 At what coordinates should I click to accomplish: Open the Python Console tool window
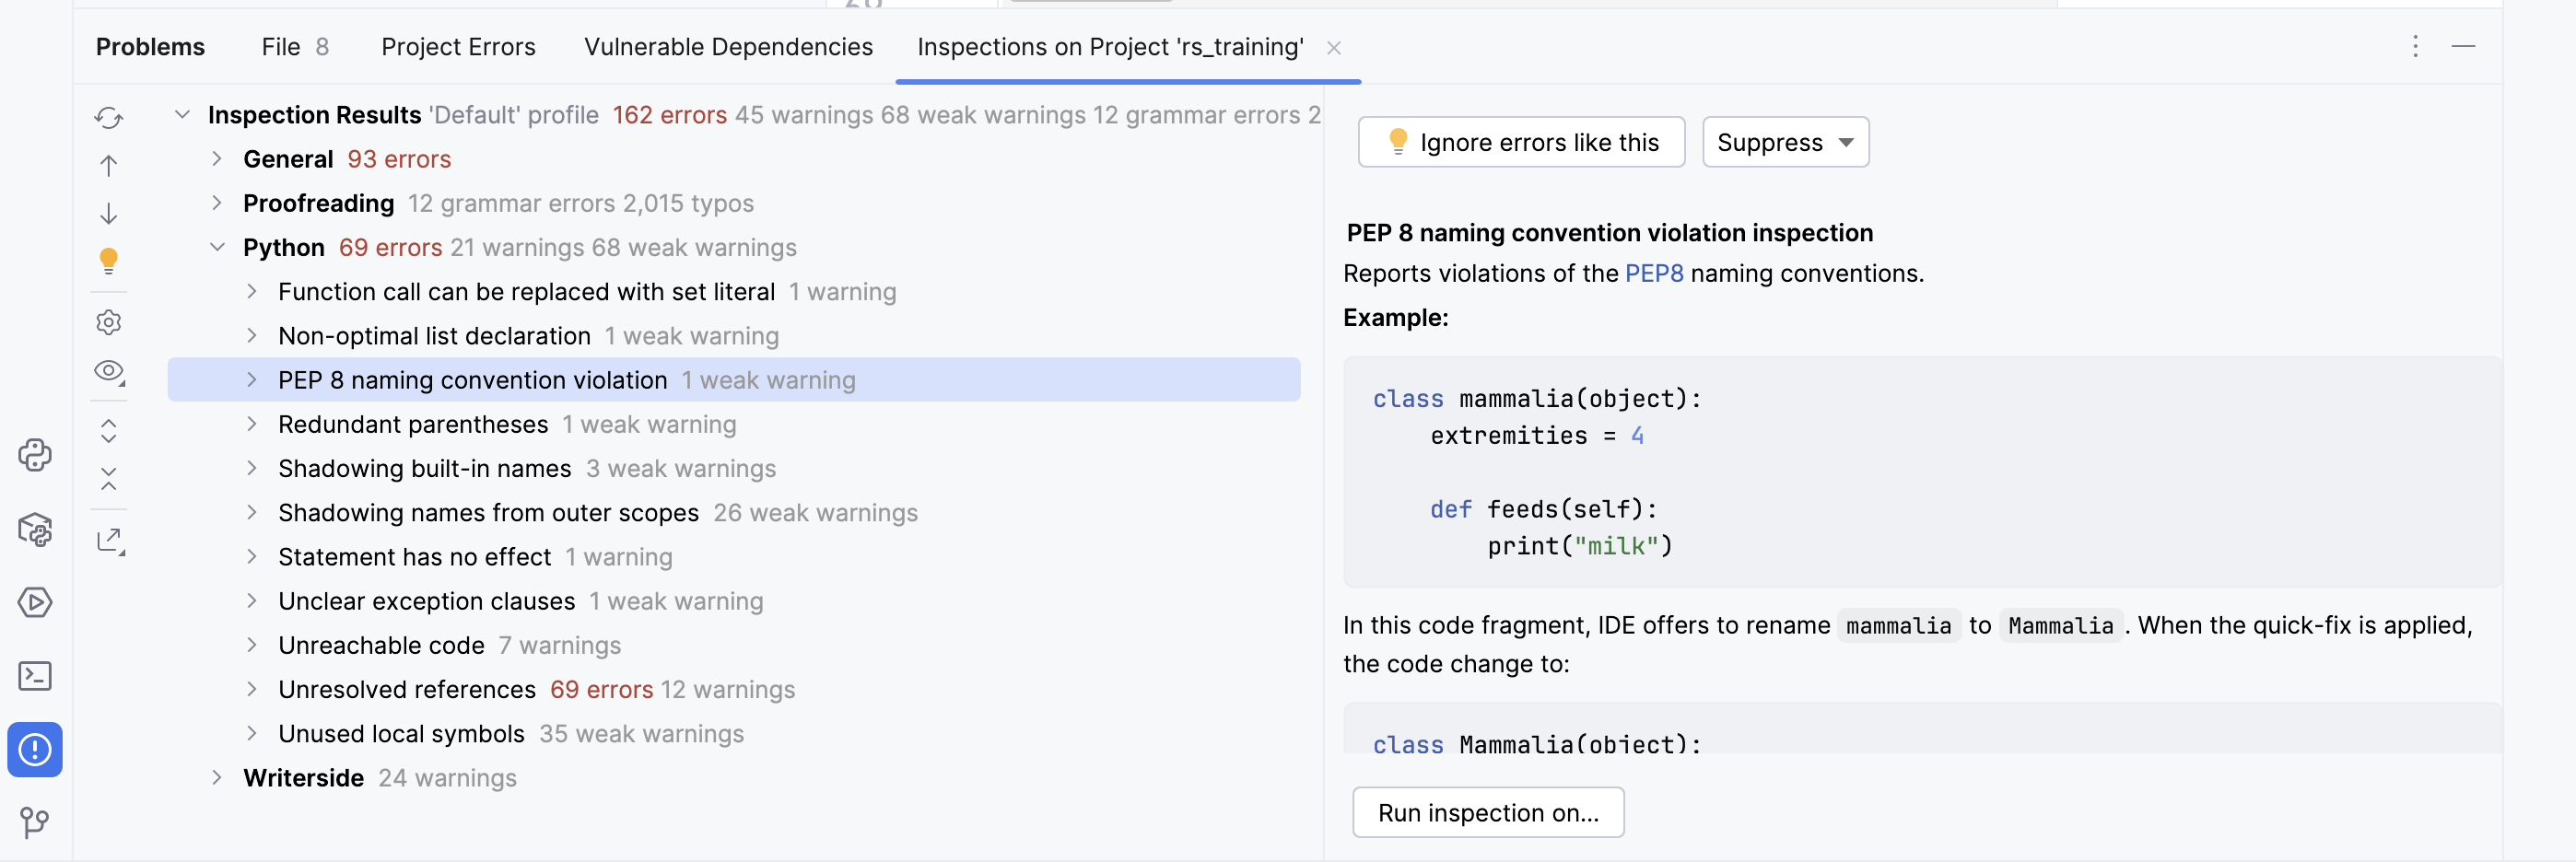click(35, 455)
